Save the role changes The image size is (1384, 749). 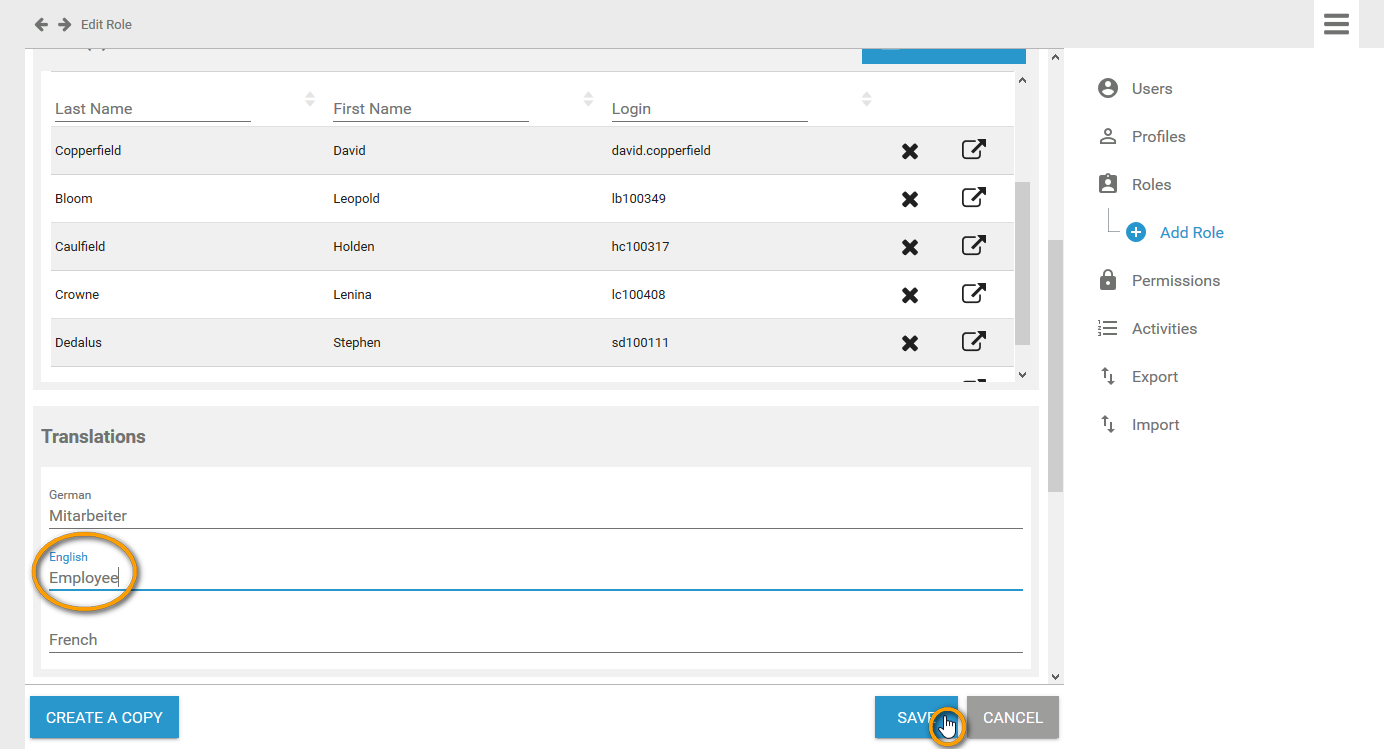point(915,717)
